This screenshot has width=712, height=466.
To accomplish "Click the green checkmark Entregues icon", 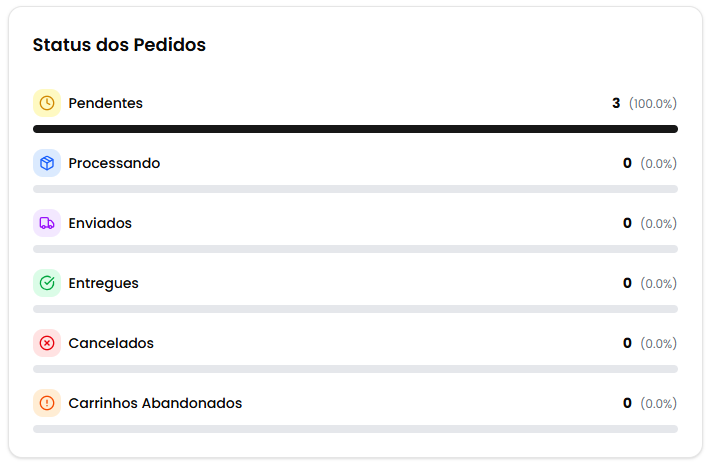I will (47, 283).
